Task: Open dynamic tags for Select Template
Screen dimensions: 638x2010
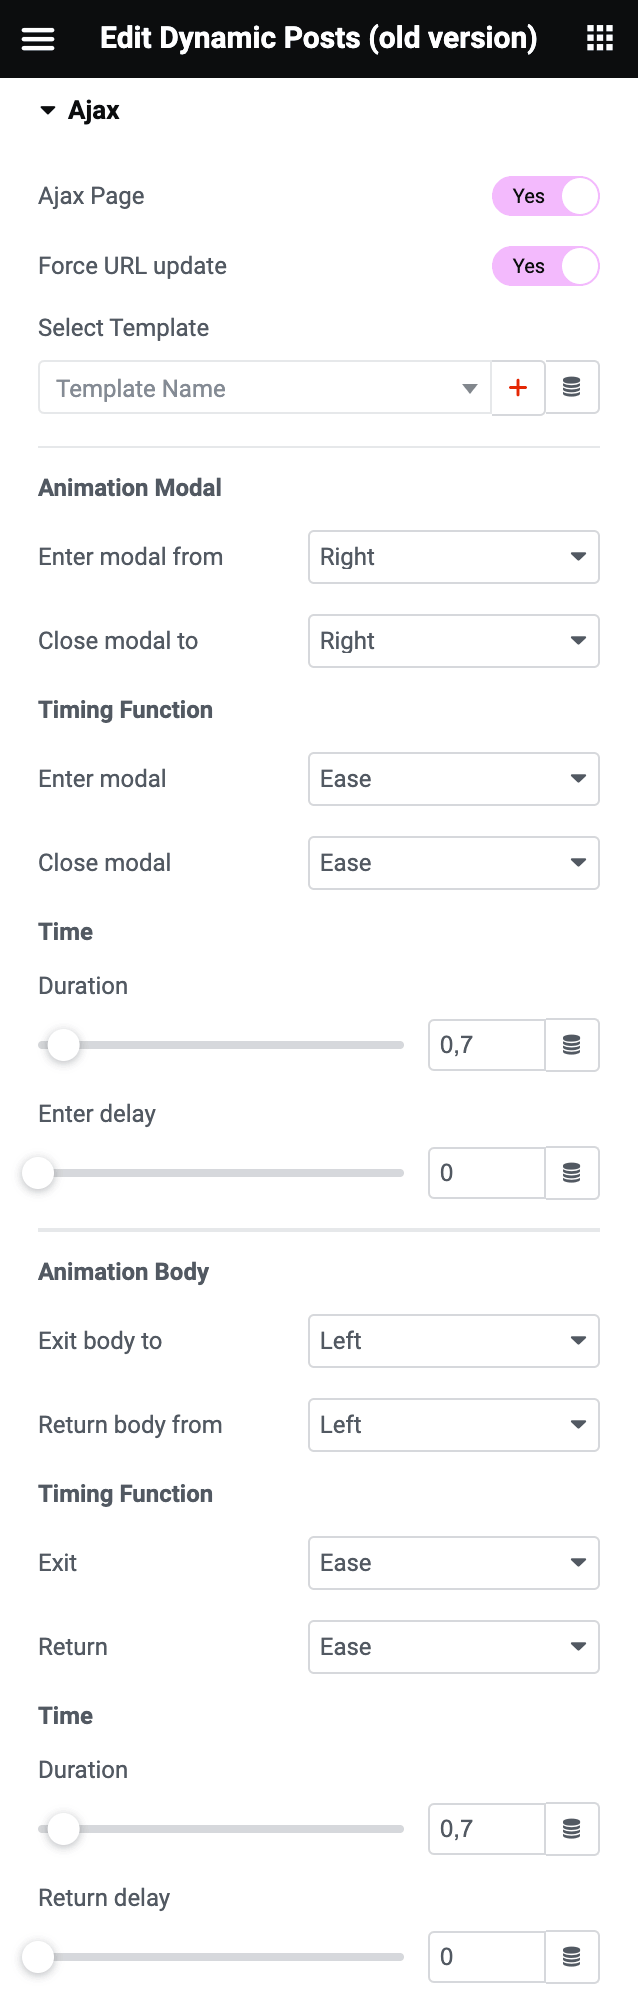Action: click(x=572, y=387)
